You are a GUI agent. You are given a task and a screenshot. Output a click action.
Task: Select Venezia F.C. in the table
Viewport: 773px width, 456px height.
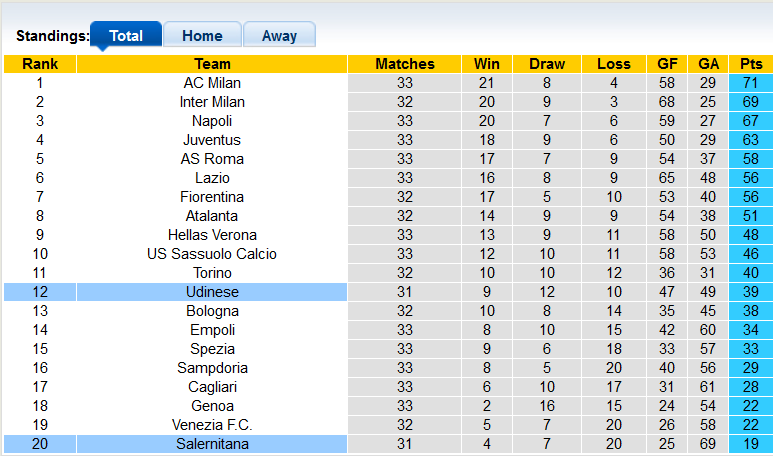click(x=212, y=425)
